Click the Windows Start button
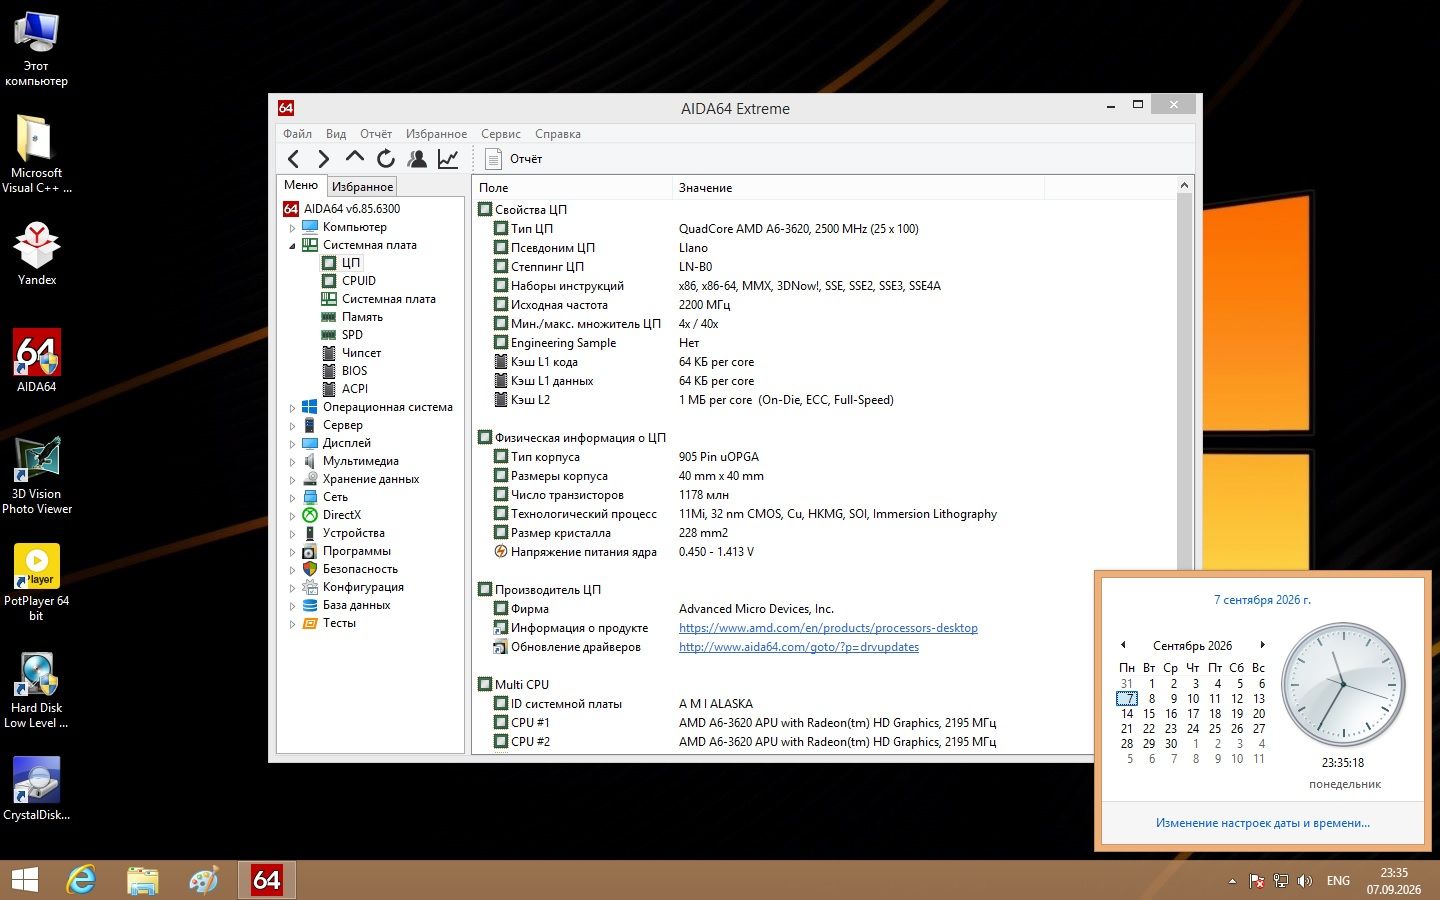 24,880
